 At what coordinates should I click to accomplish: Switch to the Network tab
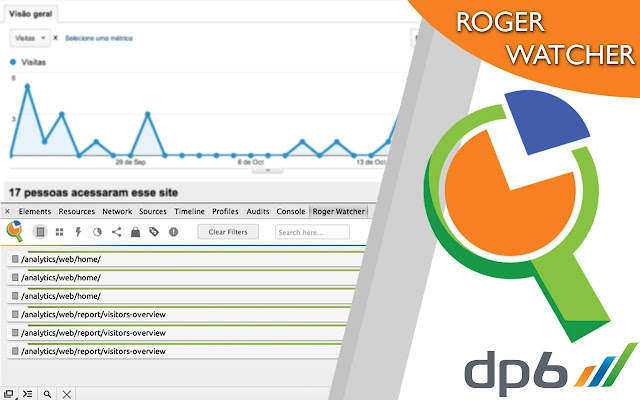pos(117,211)
